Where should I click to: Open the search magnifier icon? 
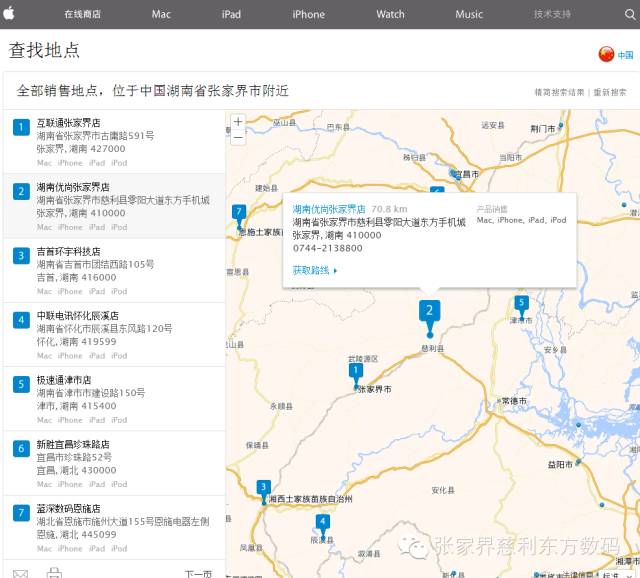point(630,14)
